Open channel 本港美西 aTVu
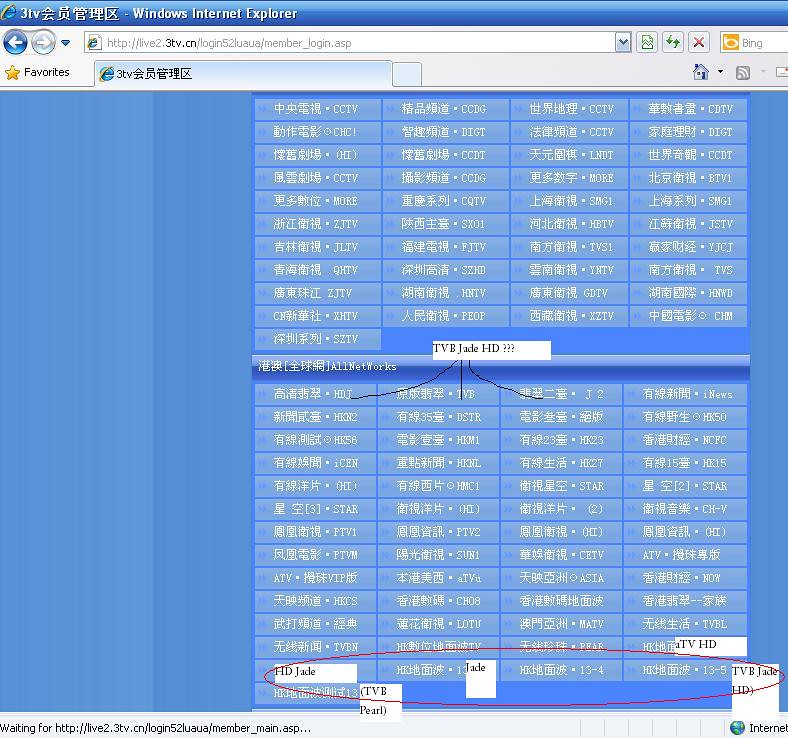The image size is (788, 738). click(x=439, y=578)
